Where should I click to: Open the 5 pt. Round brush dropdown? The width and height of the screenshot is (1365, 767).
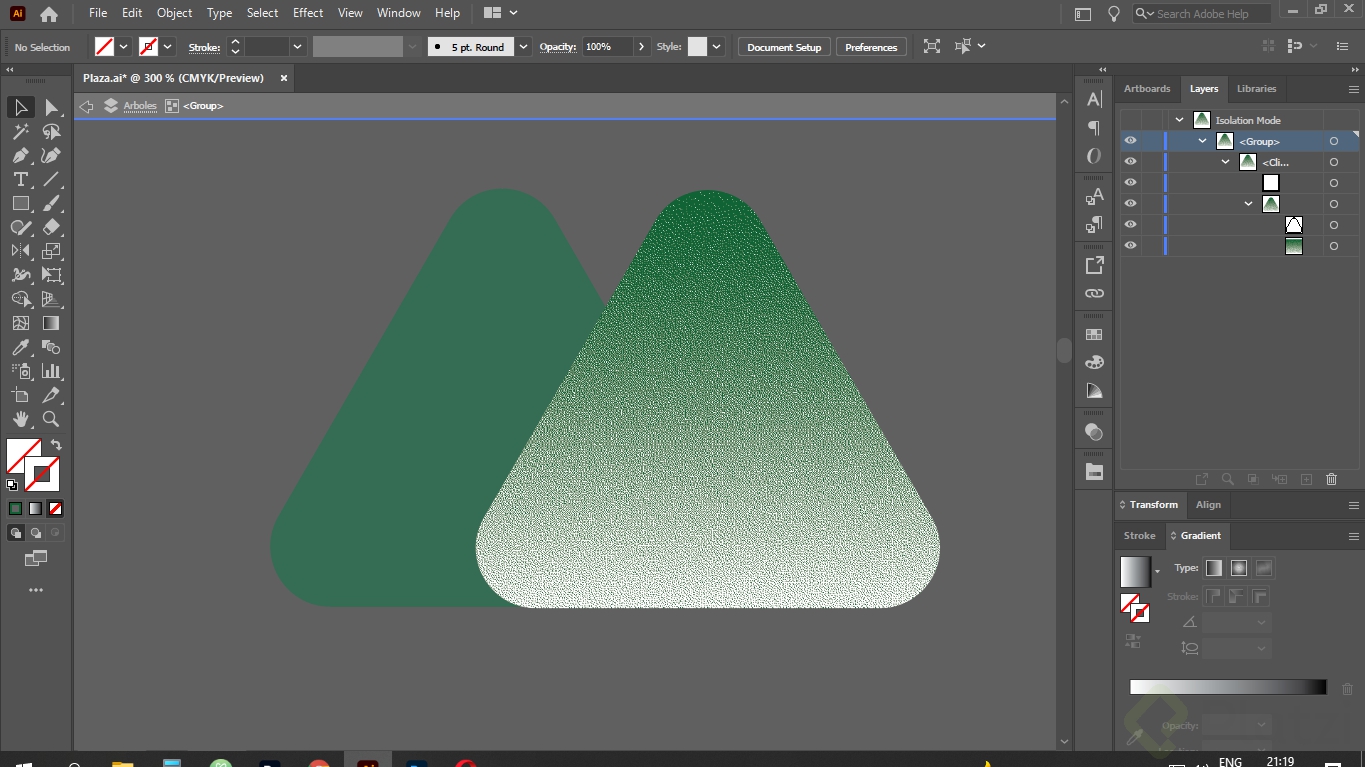(524, 47)
